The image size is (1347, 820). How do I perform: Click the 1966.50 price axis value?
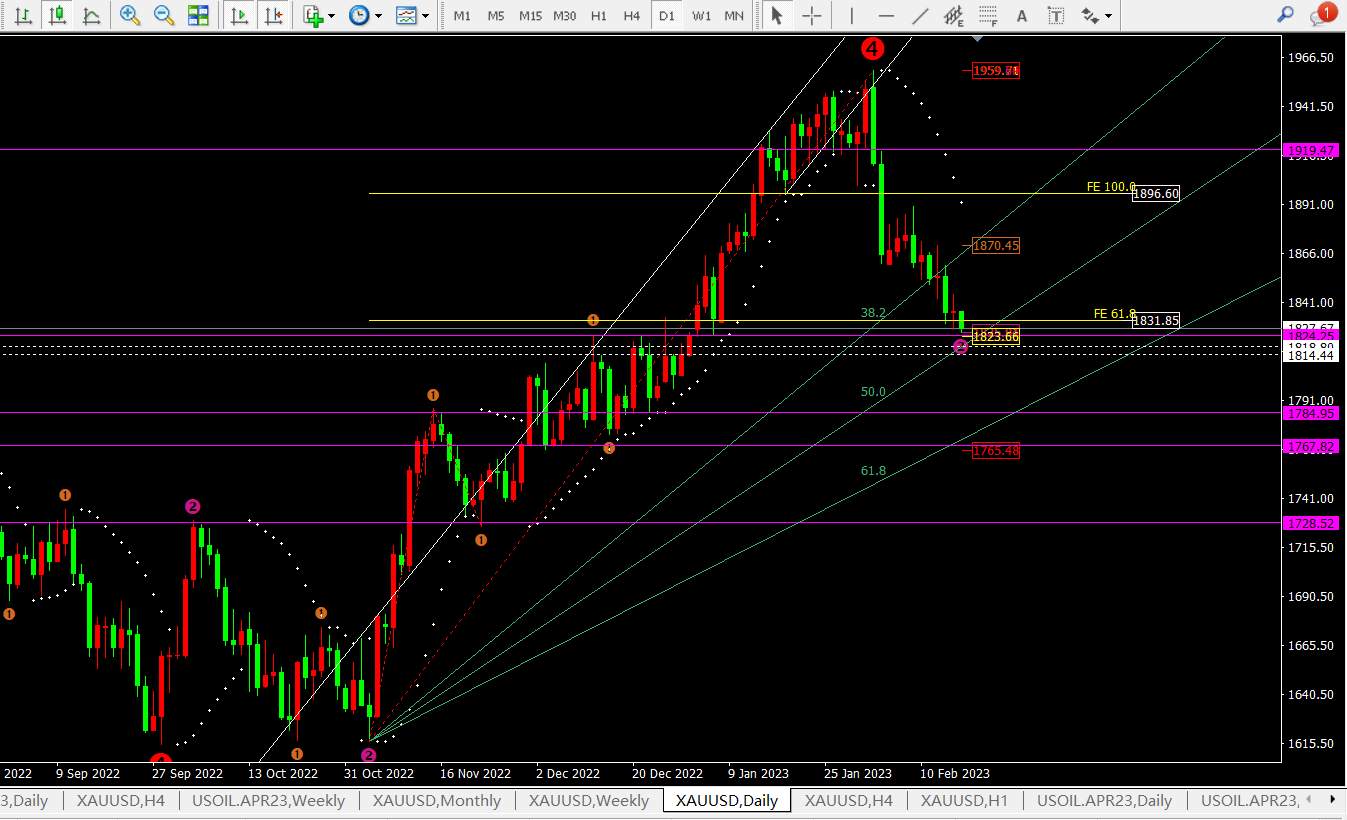pyautogui.click(x=1310, y=58)
